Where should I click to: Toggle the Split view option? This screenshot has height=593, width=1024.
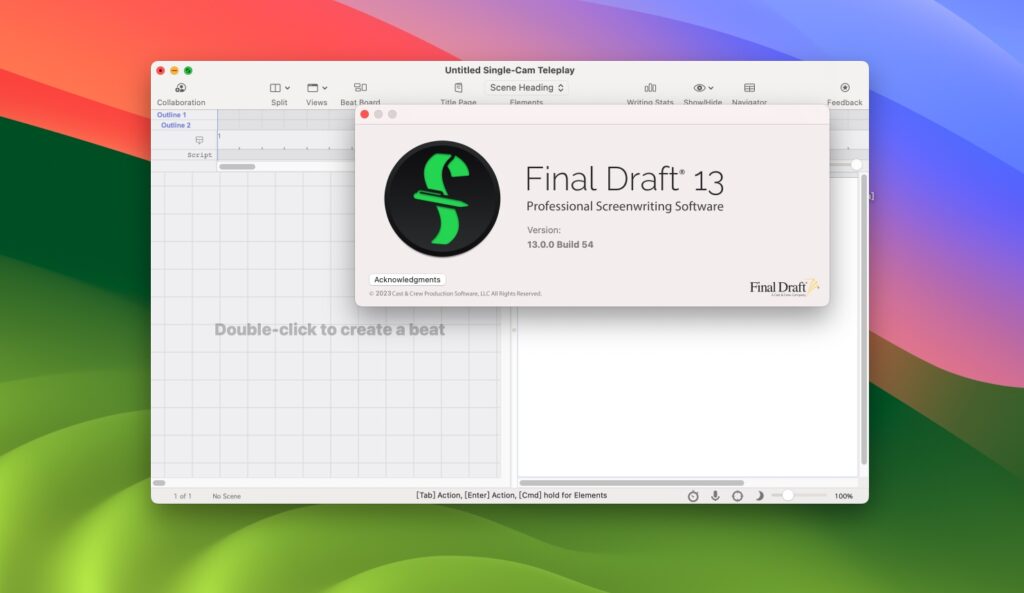pyautogui.click(x=278, y=90)
